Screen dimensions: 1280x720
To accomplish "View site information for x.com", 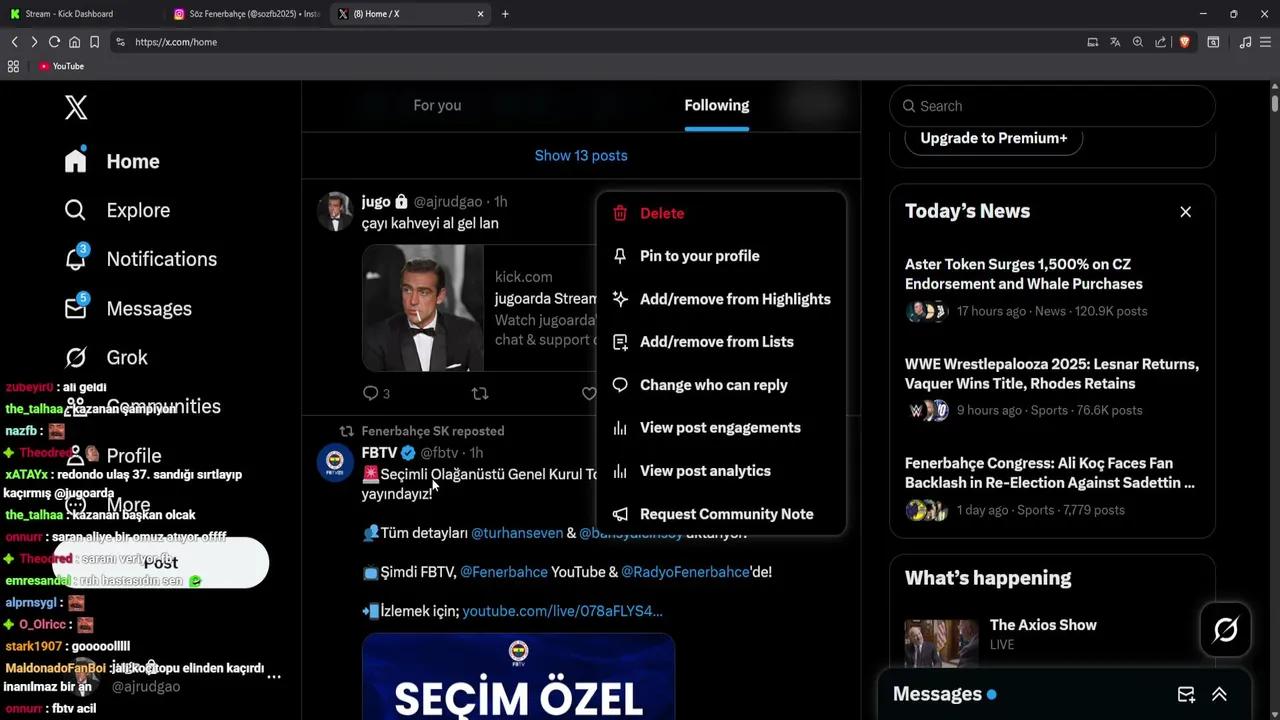I will [x=120, y=42].
